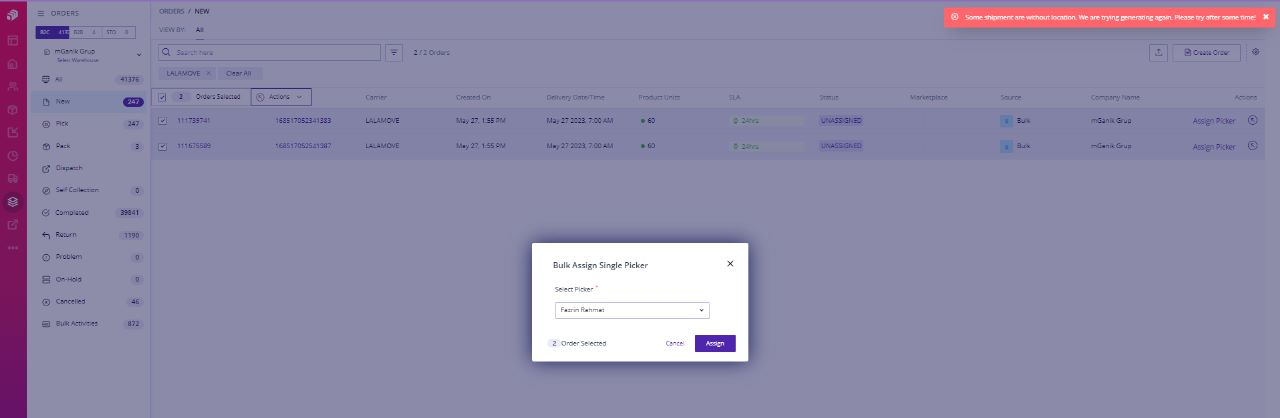Open the All orders sidebar item

click(x=91, y=79)
